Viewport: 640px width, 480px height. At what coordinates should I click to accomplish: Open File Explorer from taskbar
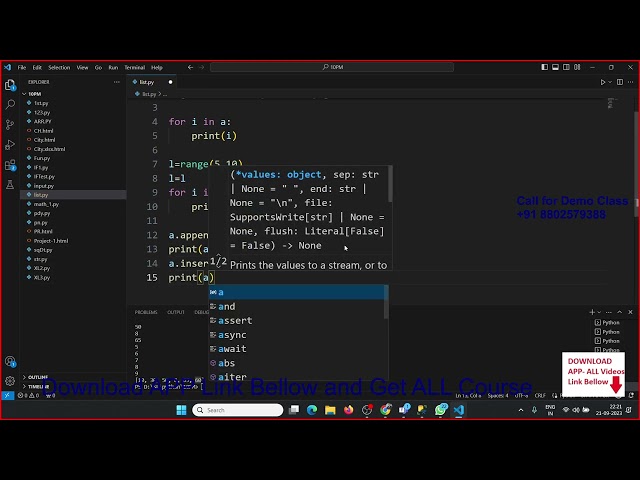tap(330, 410)
